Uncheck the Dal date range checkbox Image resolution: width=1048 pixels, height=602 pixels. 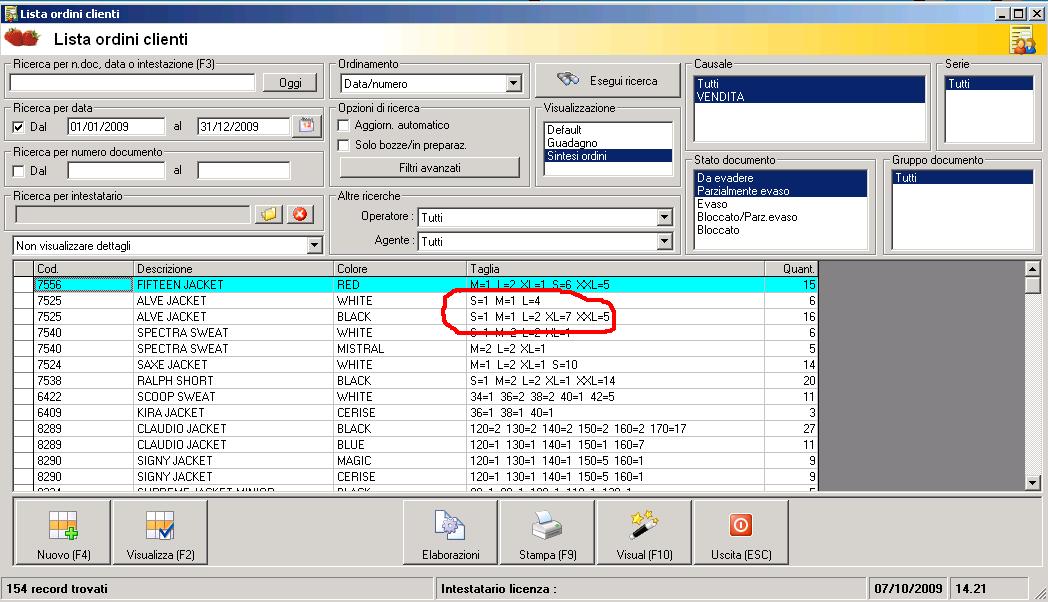(19, 127)
